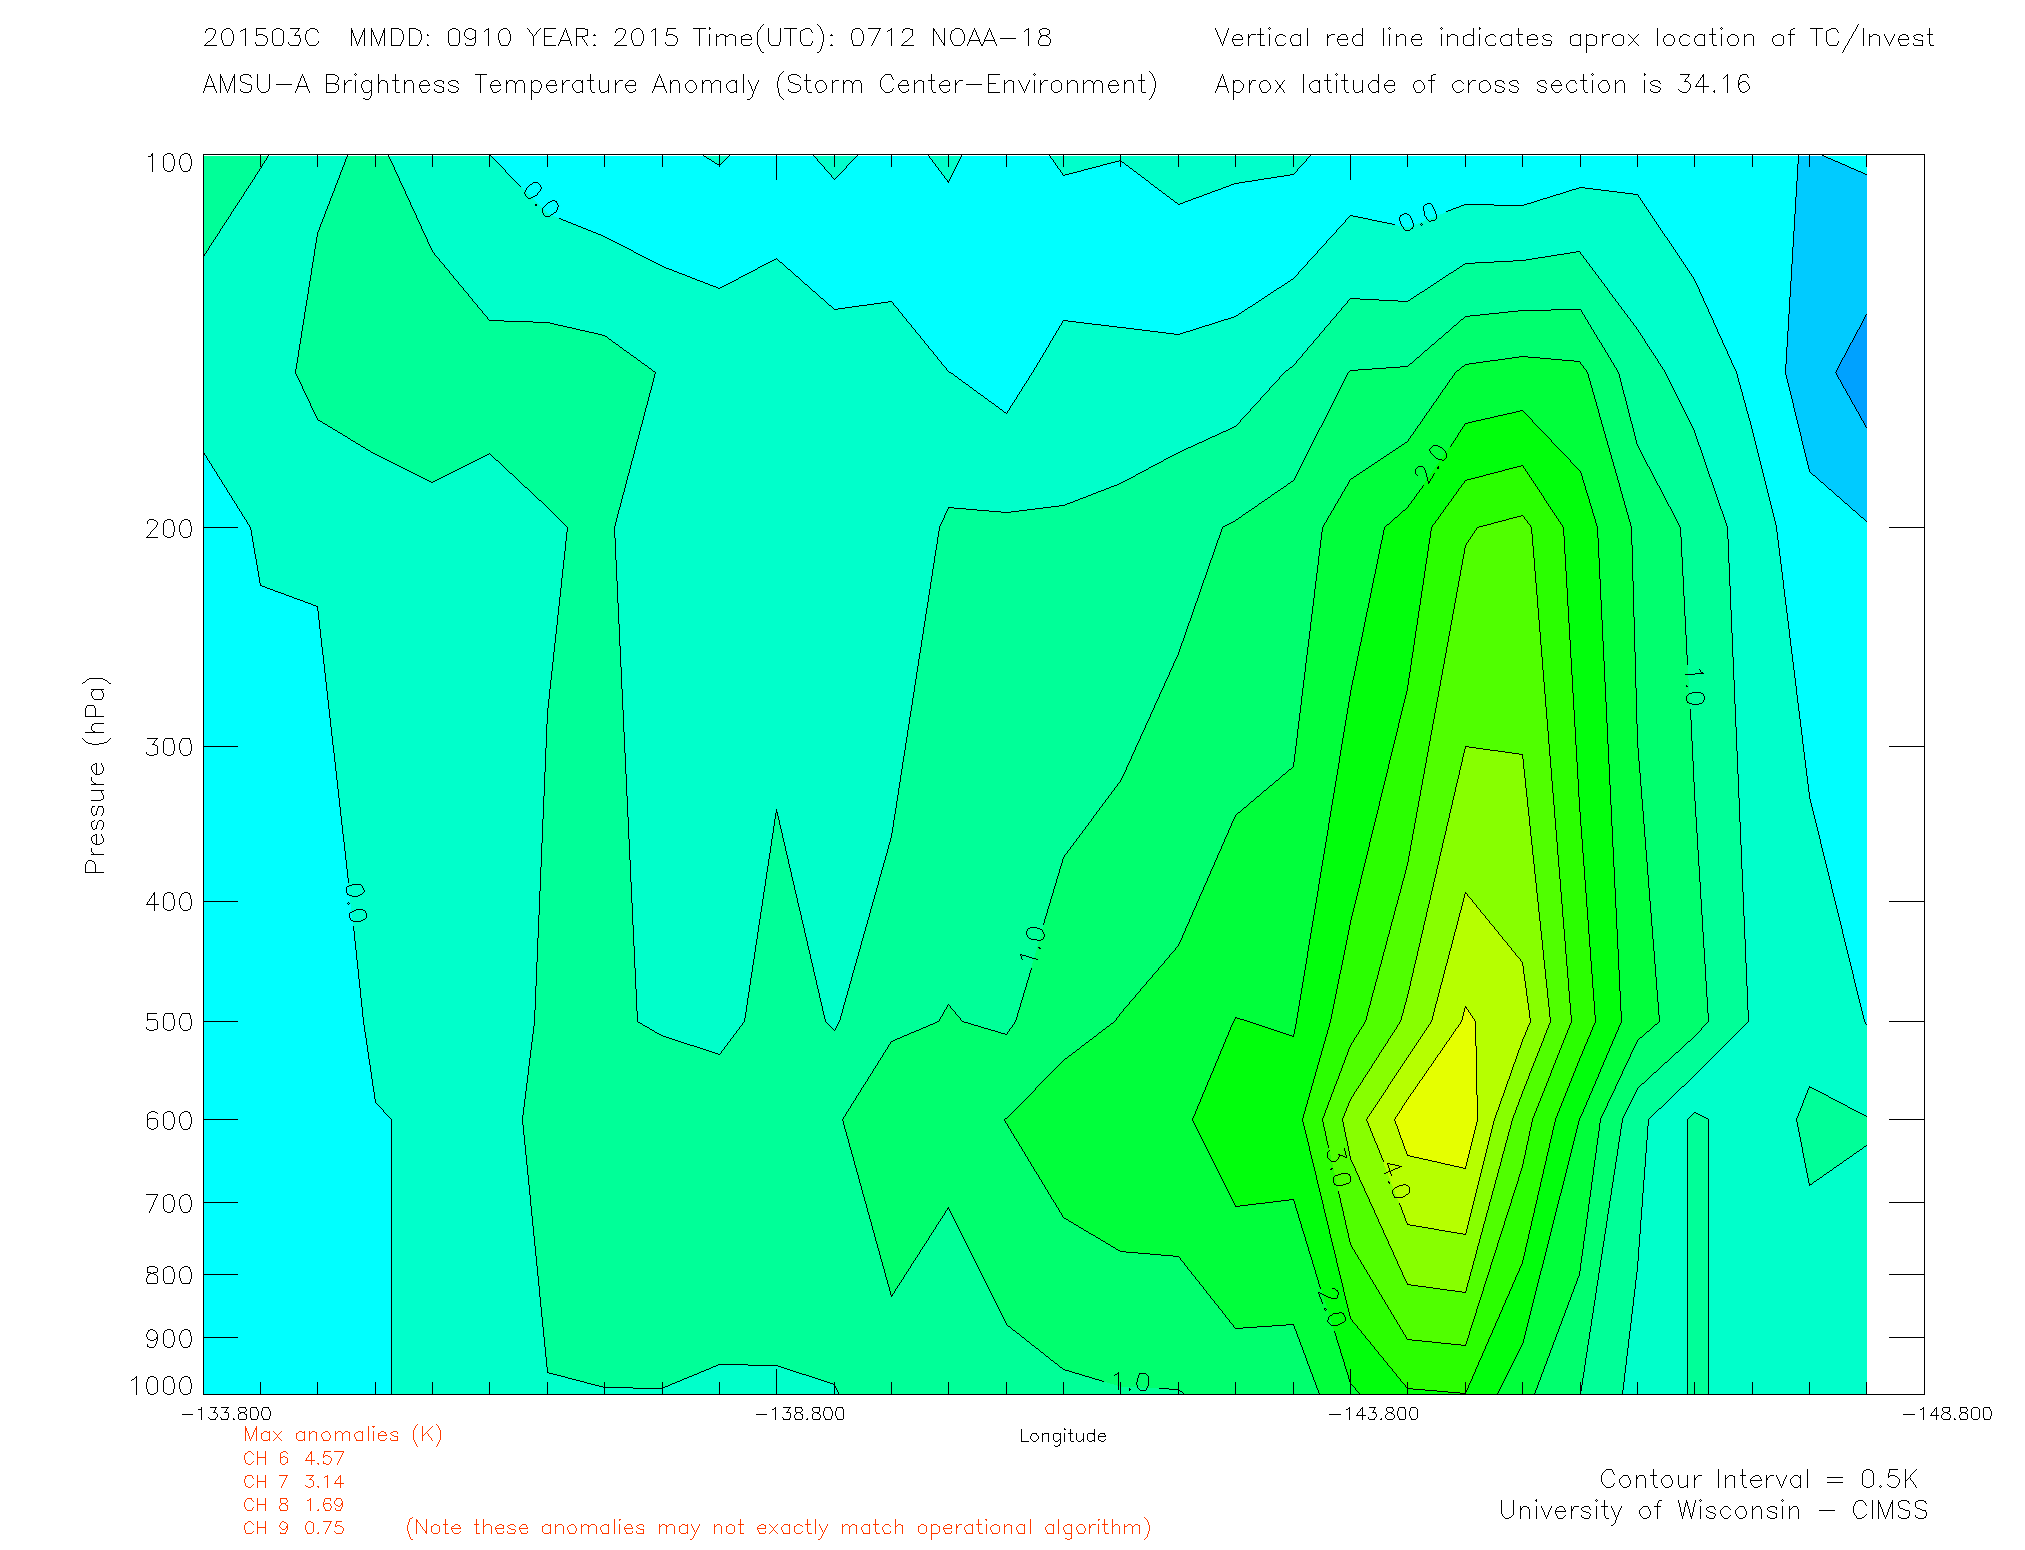Click the -148.800 longitude label
2025x1550 pixels.
point(1947,1413)
